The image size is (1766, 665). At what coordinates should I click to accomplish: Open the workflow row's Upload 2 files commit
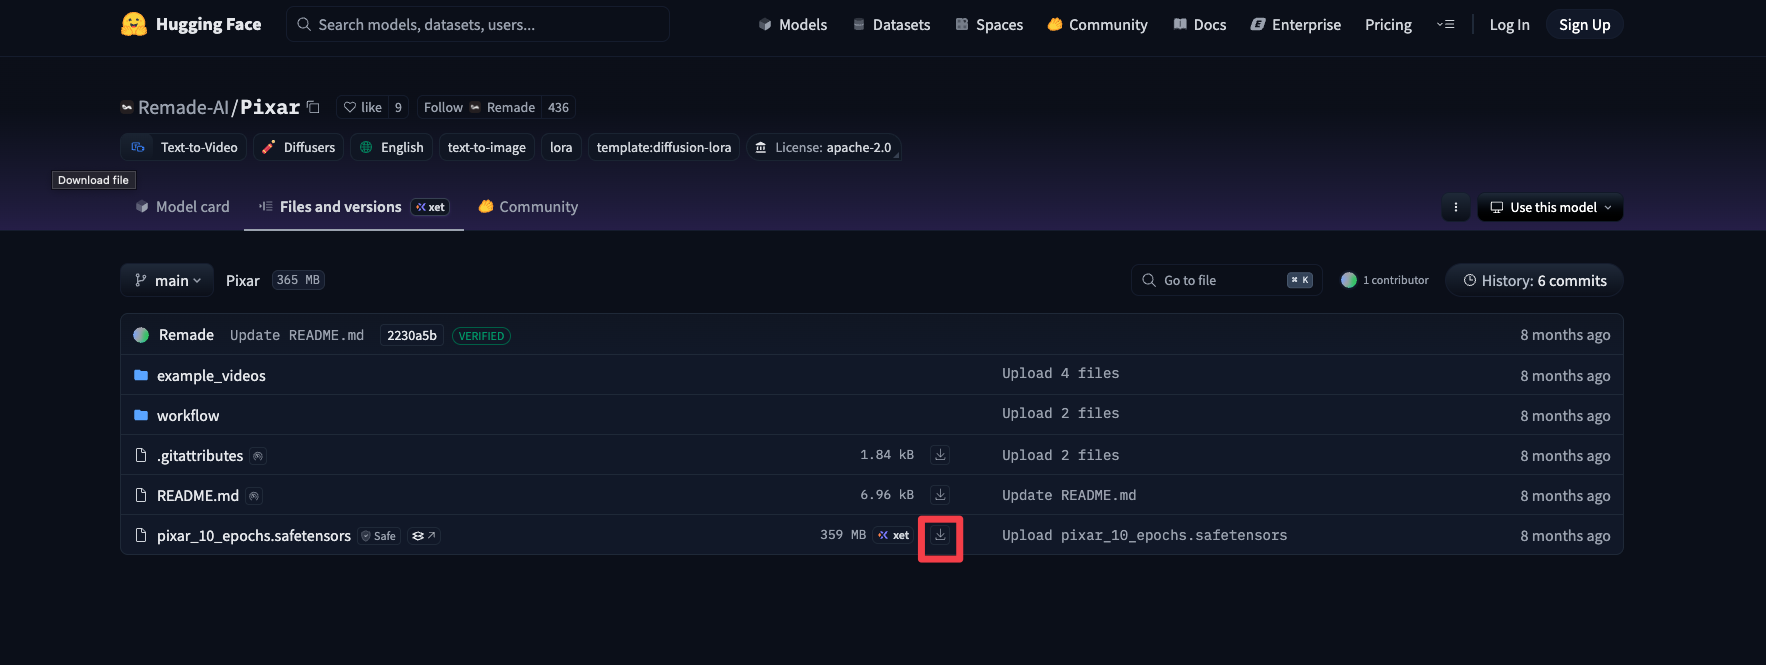1060,413
